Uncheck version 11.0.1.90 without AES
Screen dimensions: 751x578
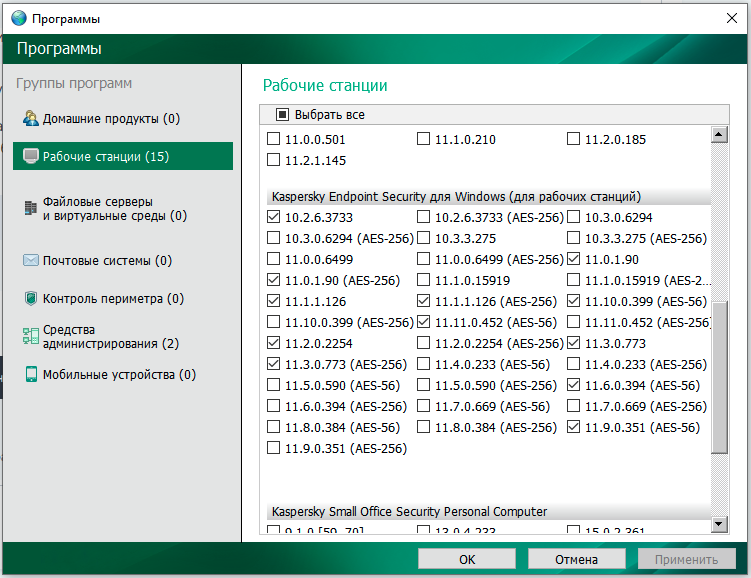[x=573, y=259]
